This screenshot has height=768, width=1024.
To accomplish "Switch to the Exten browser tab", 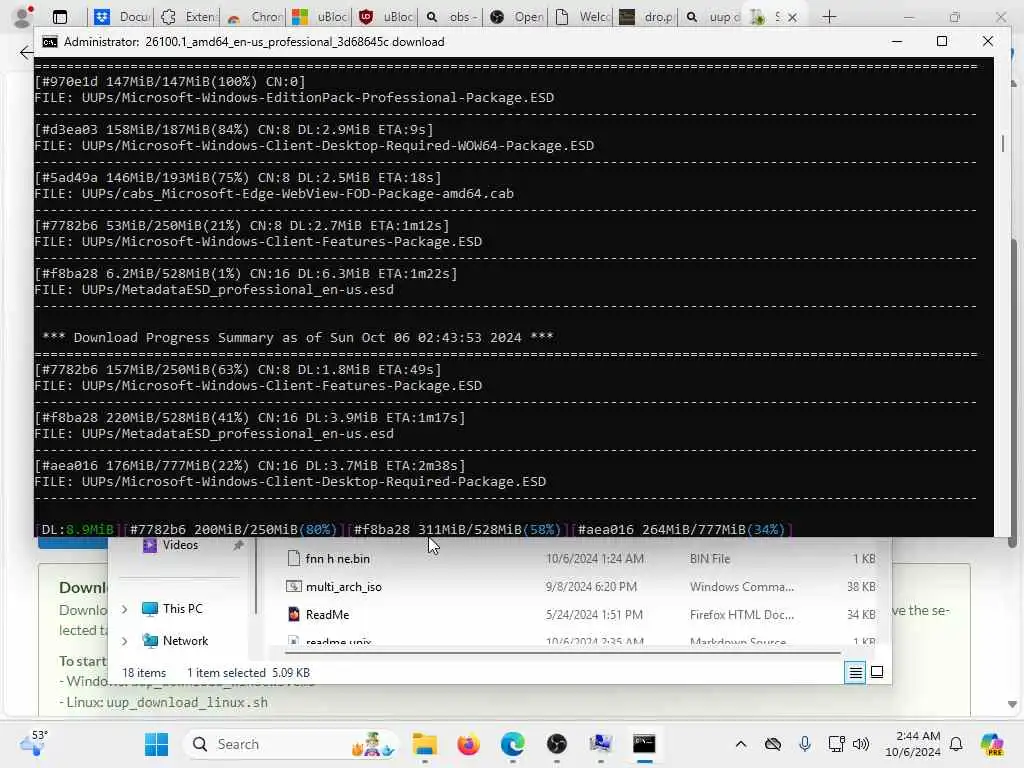I will [x=187, y=16].
